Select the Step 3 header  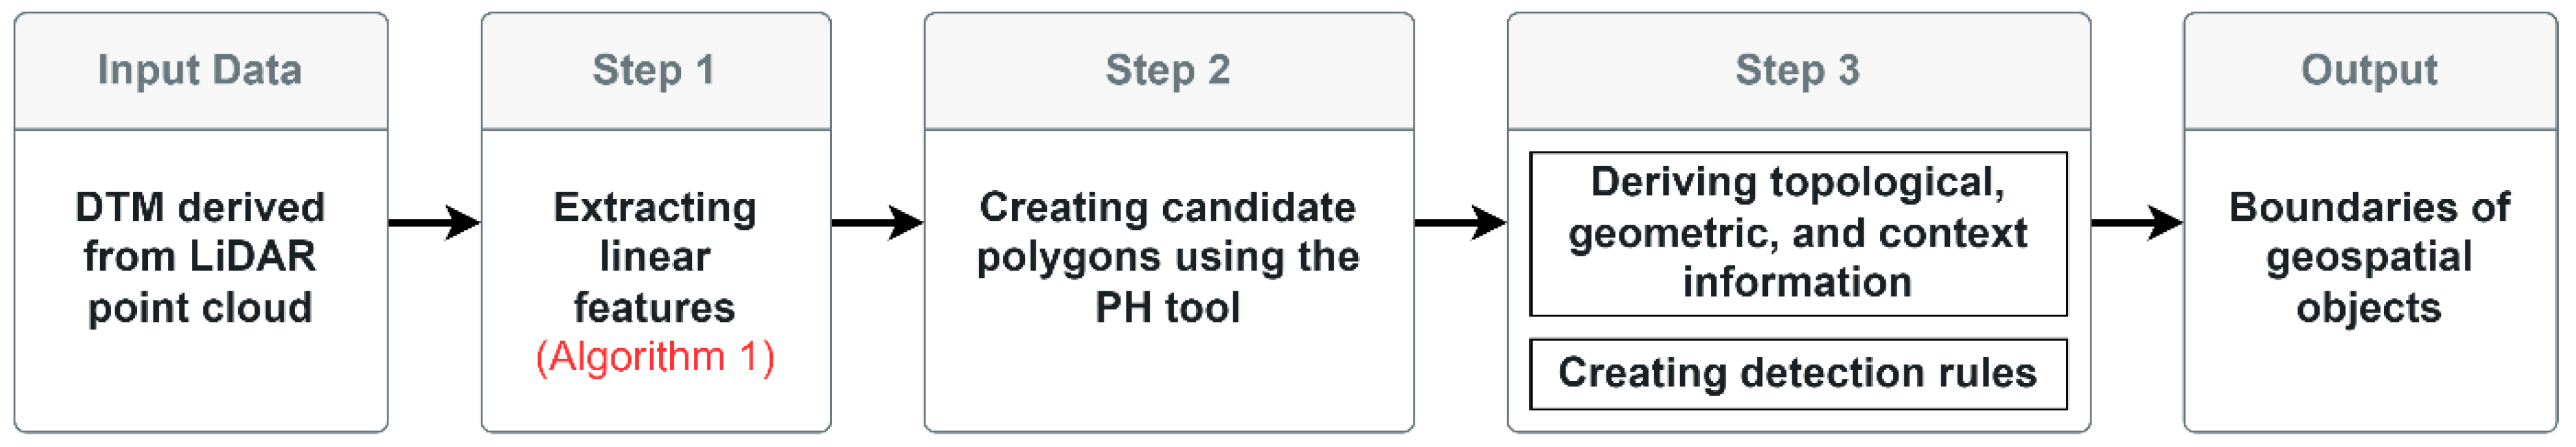(x=1797, y=70)
